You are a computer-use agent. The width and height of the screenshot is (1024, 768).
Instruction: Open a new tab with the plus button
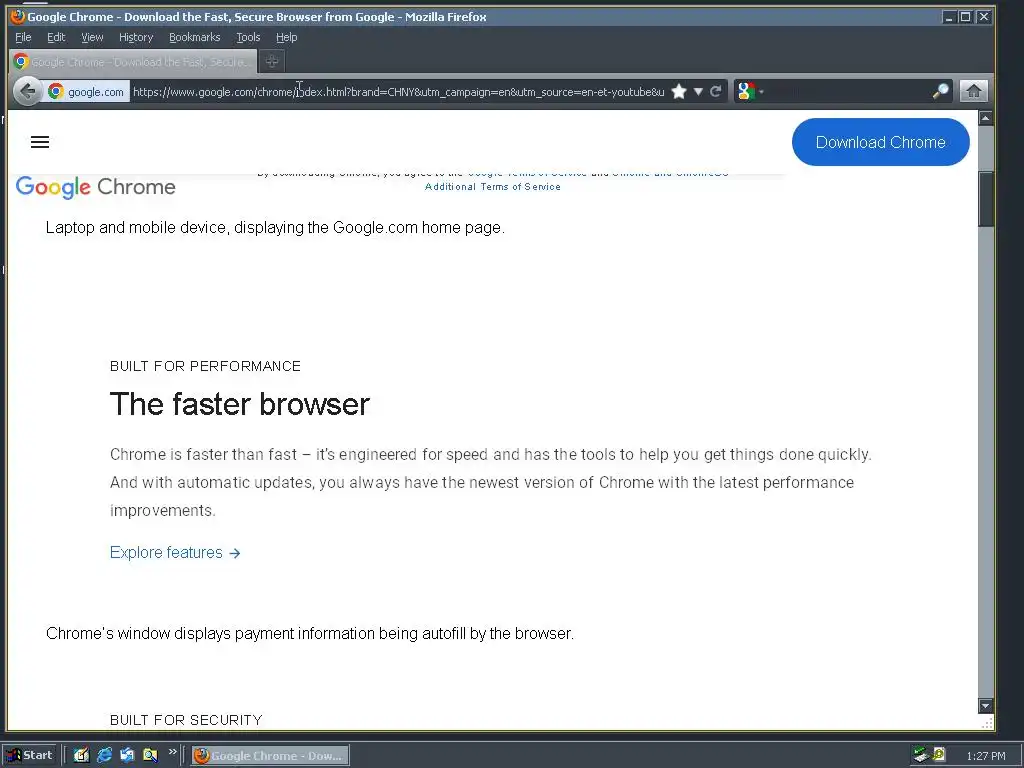tap(272, 61)
